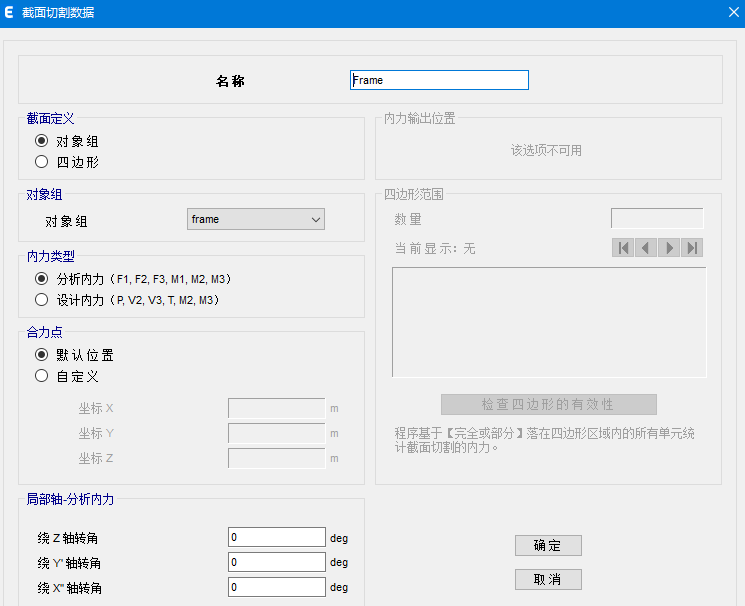Click the 绕 Y' 轴转角 input field

(x=276, y=562)
